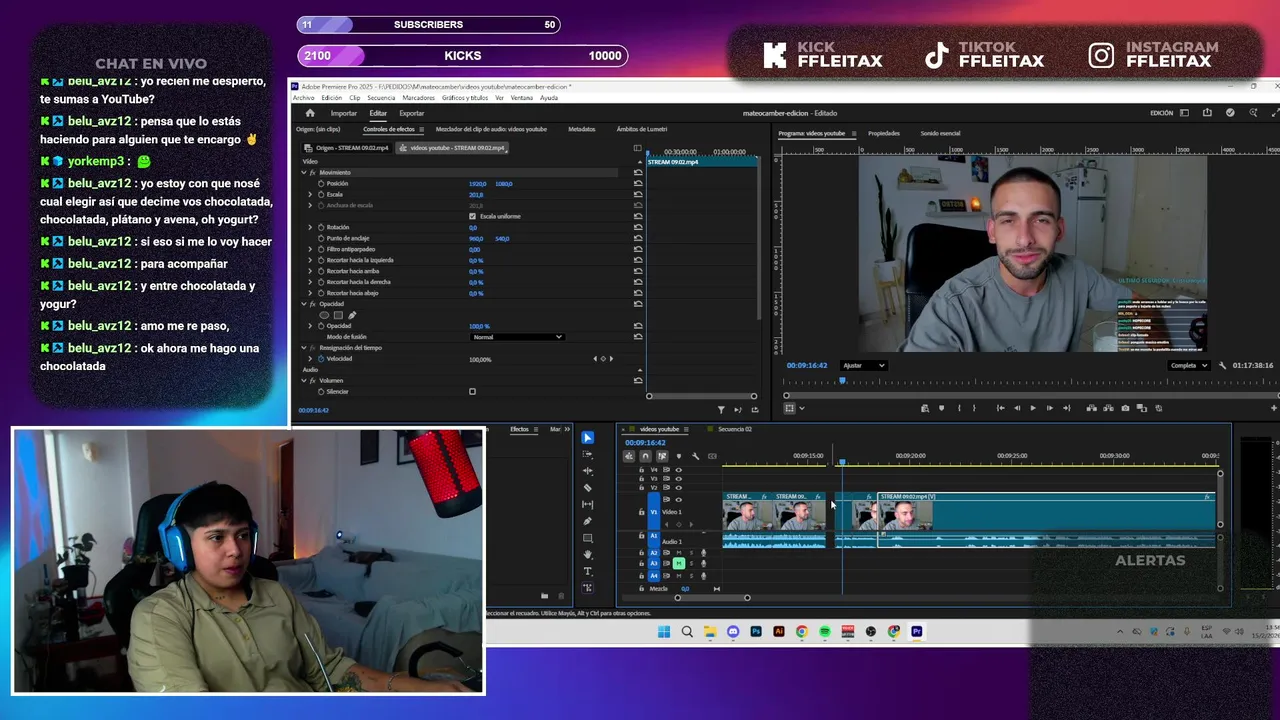The width and height of the screenshot is (1280, 720).
Task: Click the Exportar workspace button
Action: point(411,113)
